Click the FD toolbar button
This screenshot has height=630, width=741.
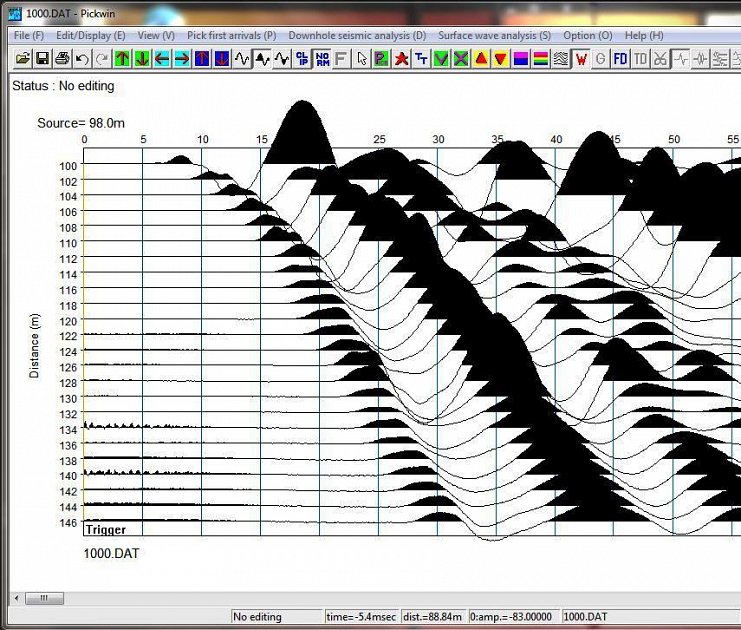620,59
